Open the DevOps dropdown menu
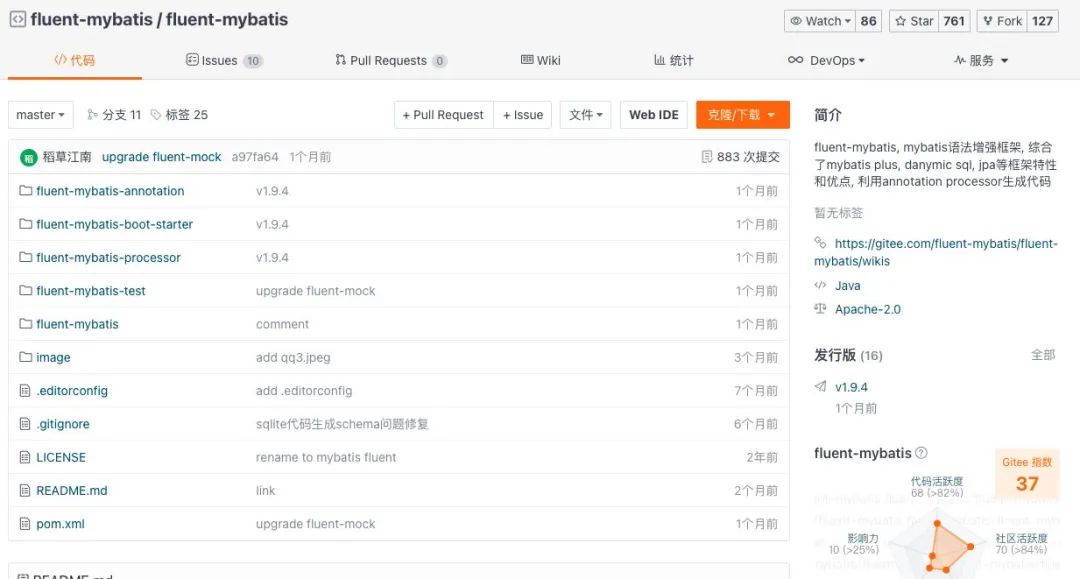Image resolution: width=1080 pixels, height=579 pixels. [827, 61]
